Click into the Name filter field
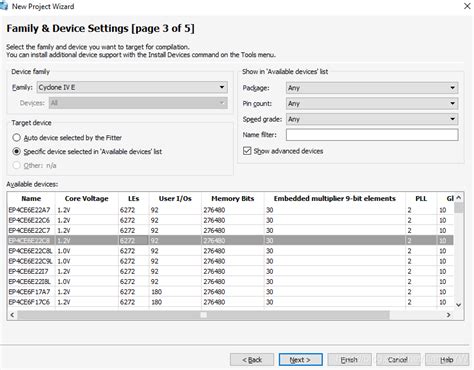 [372, 135]
